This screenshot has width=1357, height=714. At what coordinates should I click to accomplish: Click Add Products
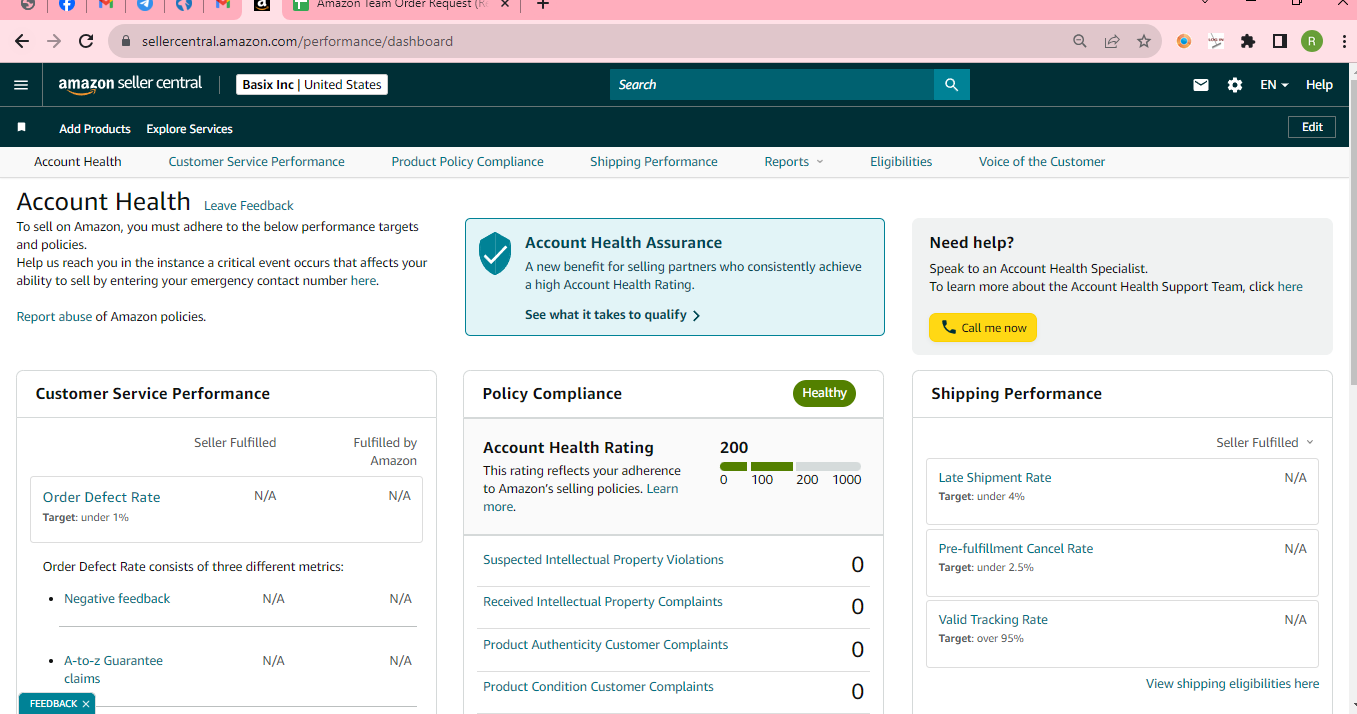click(95, 129)
